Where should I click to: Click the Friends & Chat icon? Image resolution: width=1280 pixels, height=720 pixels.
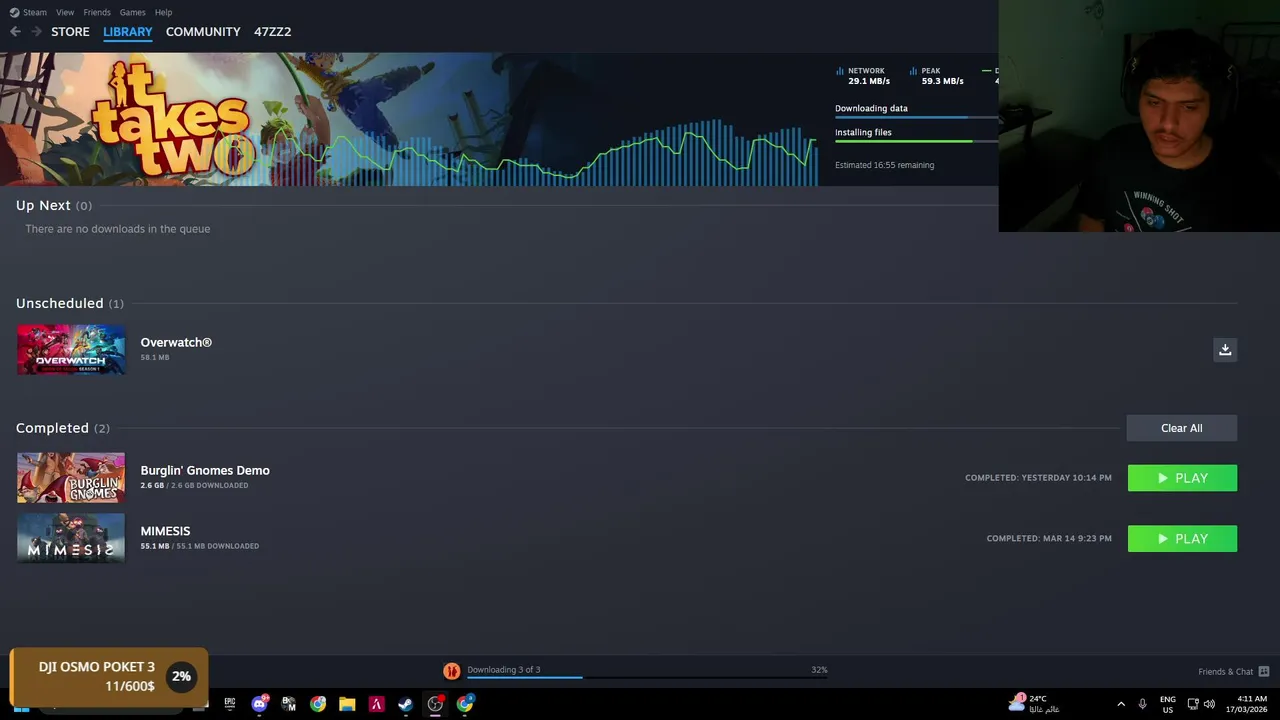click(1264, 671)
